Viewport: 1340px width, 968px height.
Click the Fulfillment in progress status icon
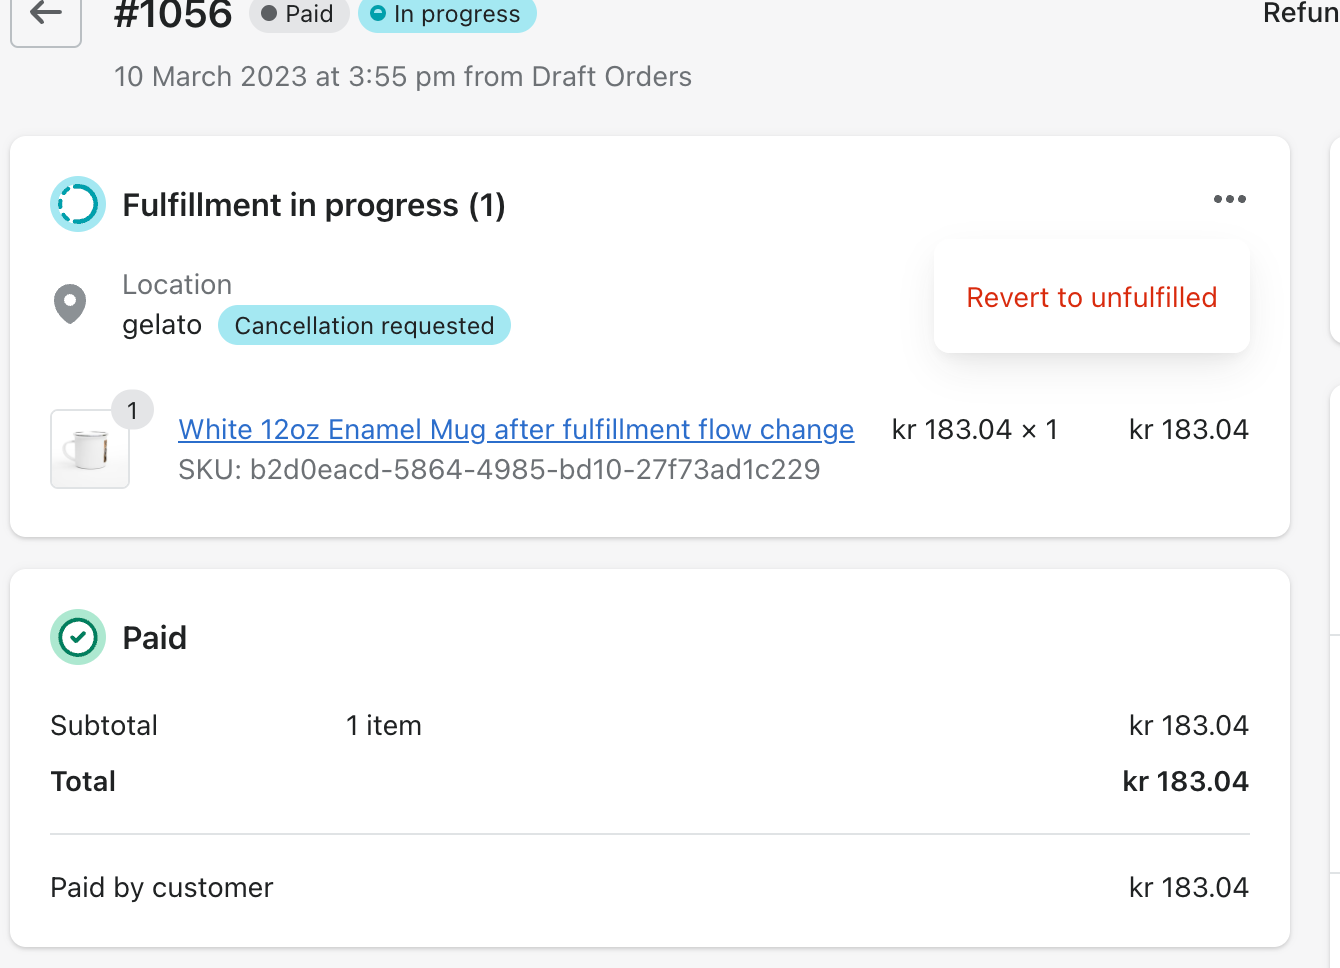tap(78, 204)
